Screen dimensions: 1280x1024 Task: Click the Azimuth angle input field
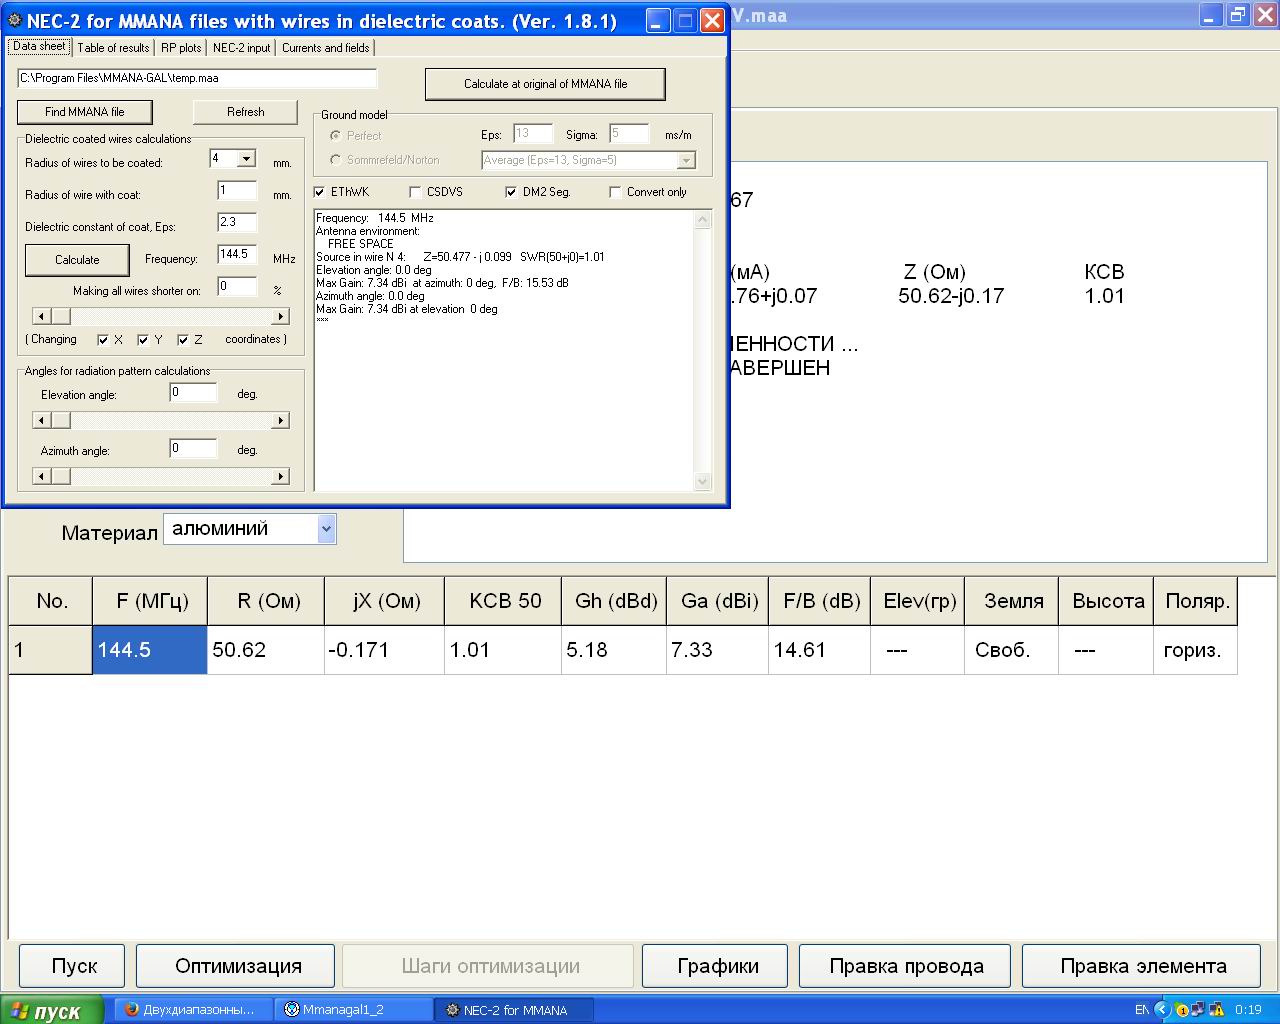pos(193,449)
